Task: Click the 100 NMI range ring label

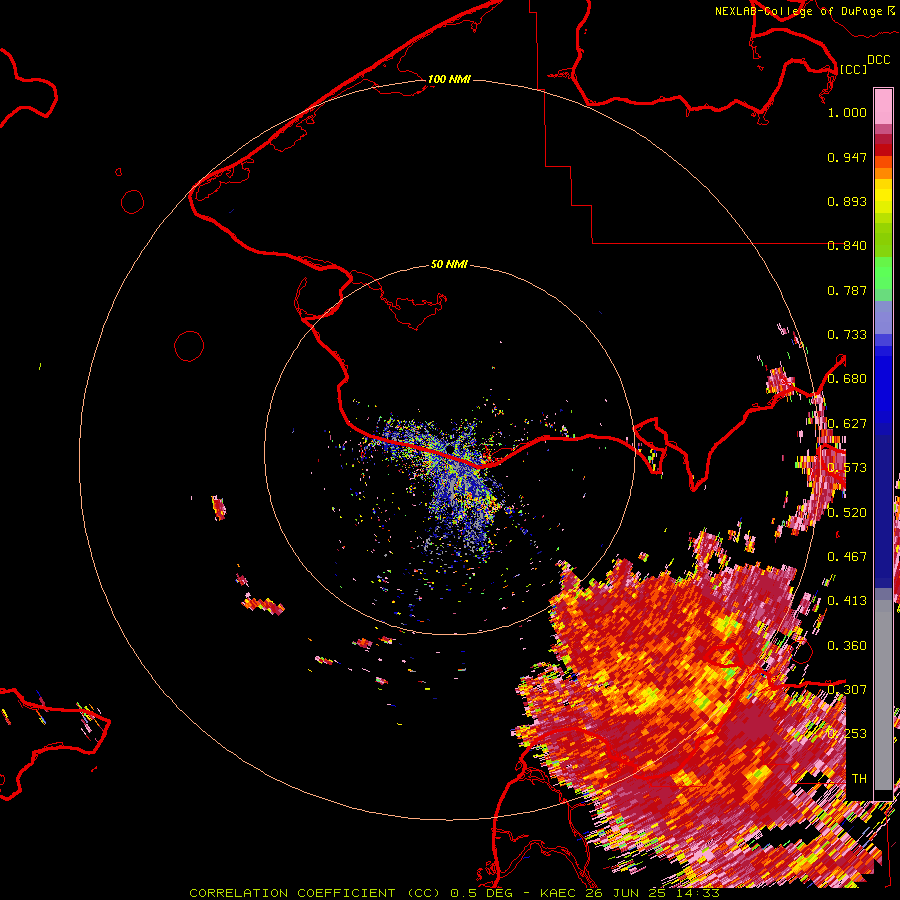Action: click(x=449, y=79)
